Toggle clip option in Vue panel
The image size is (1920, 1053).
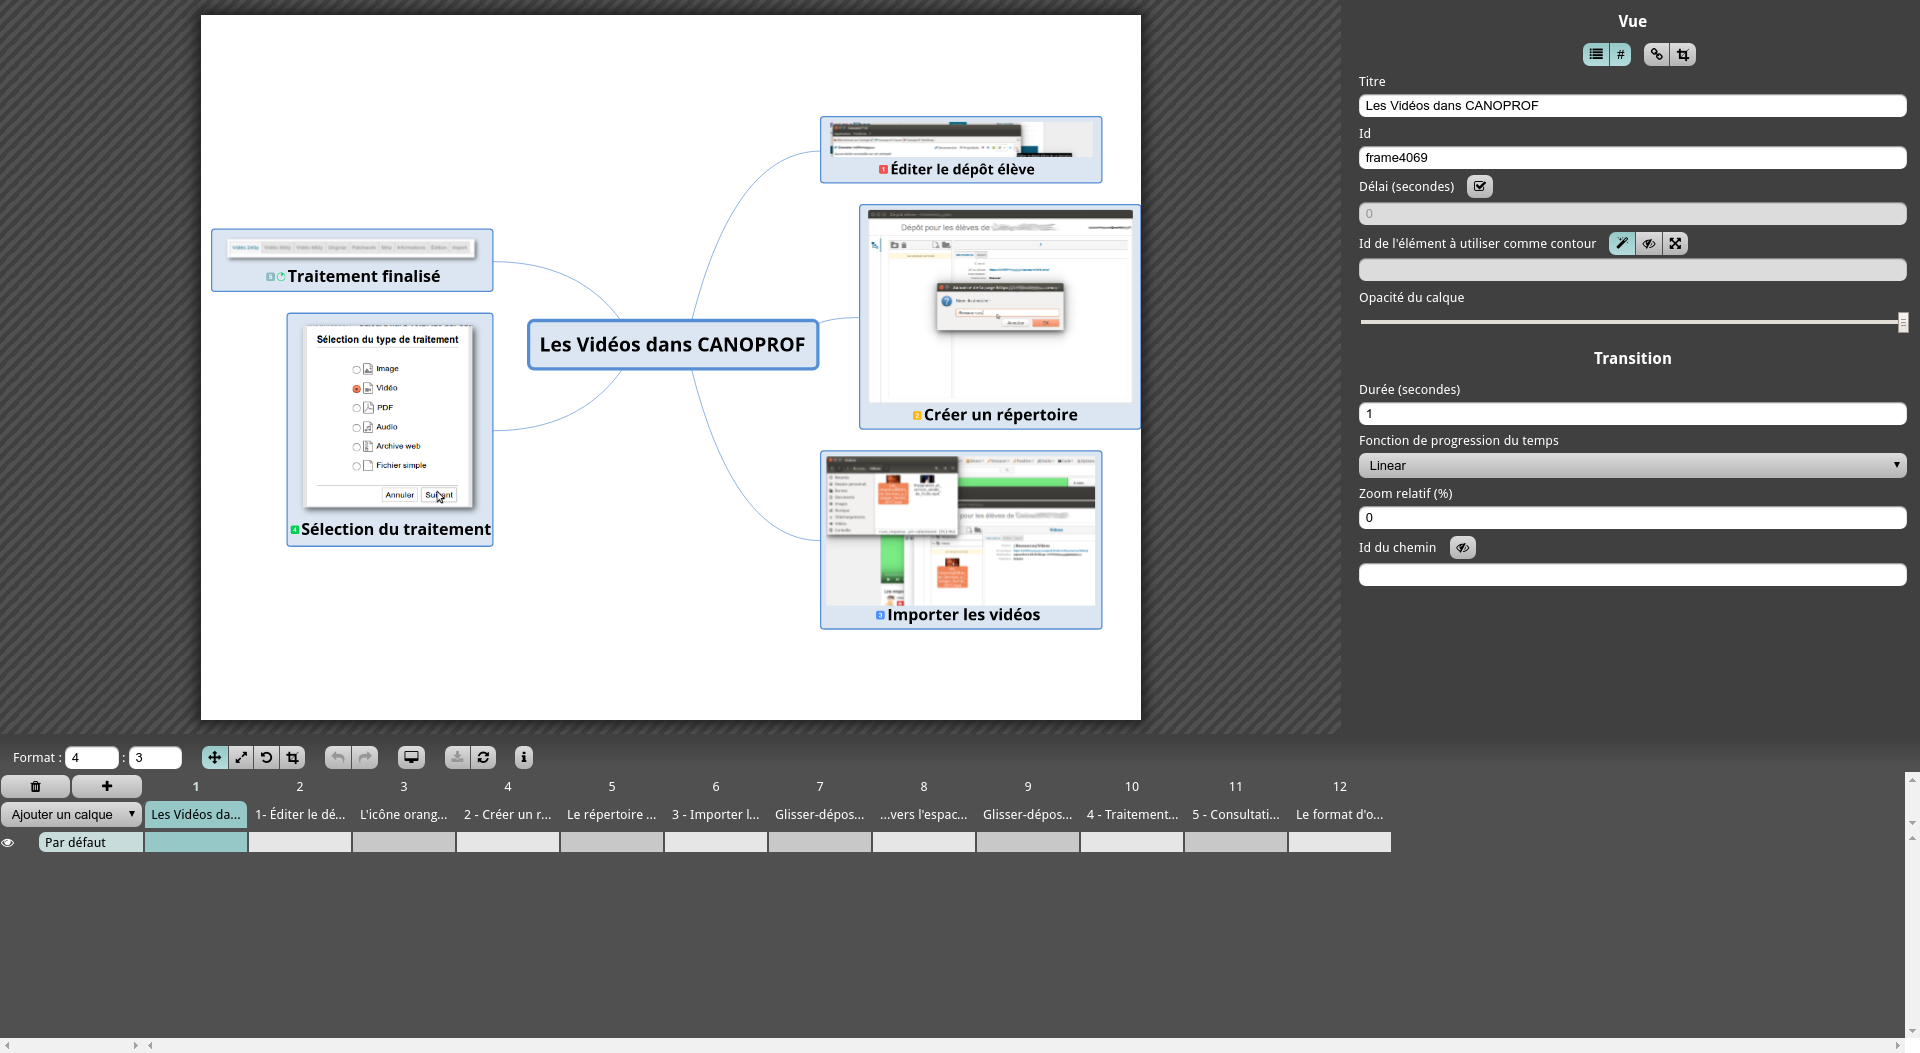click(x=1683, y=54)
